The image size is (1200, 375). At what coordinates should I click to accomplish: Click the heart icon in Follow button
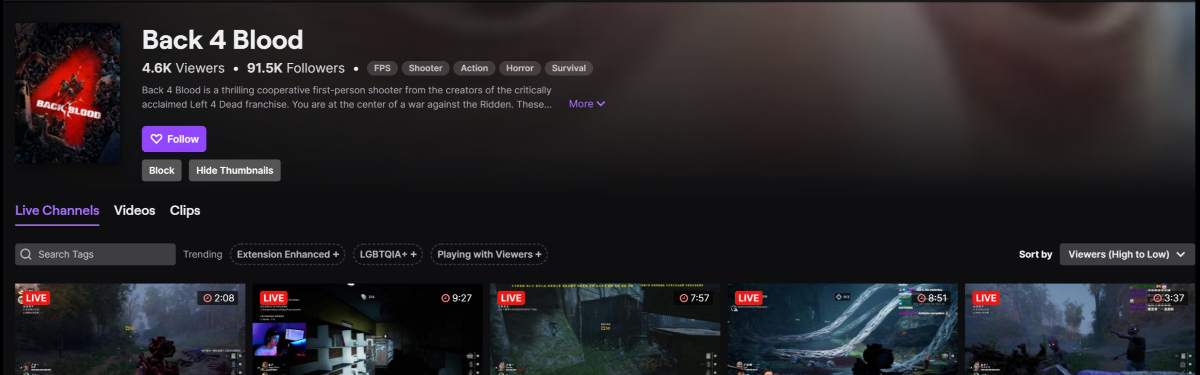point(156,139)
